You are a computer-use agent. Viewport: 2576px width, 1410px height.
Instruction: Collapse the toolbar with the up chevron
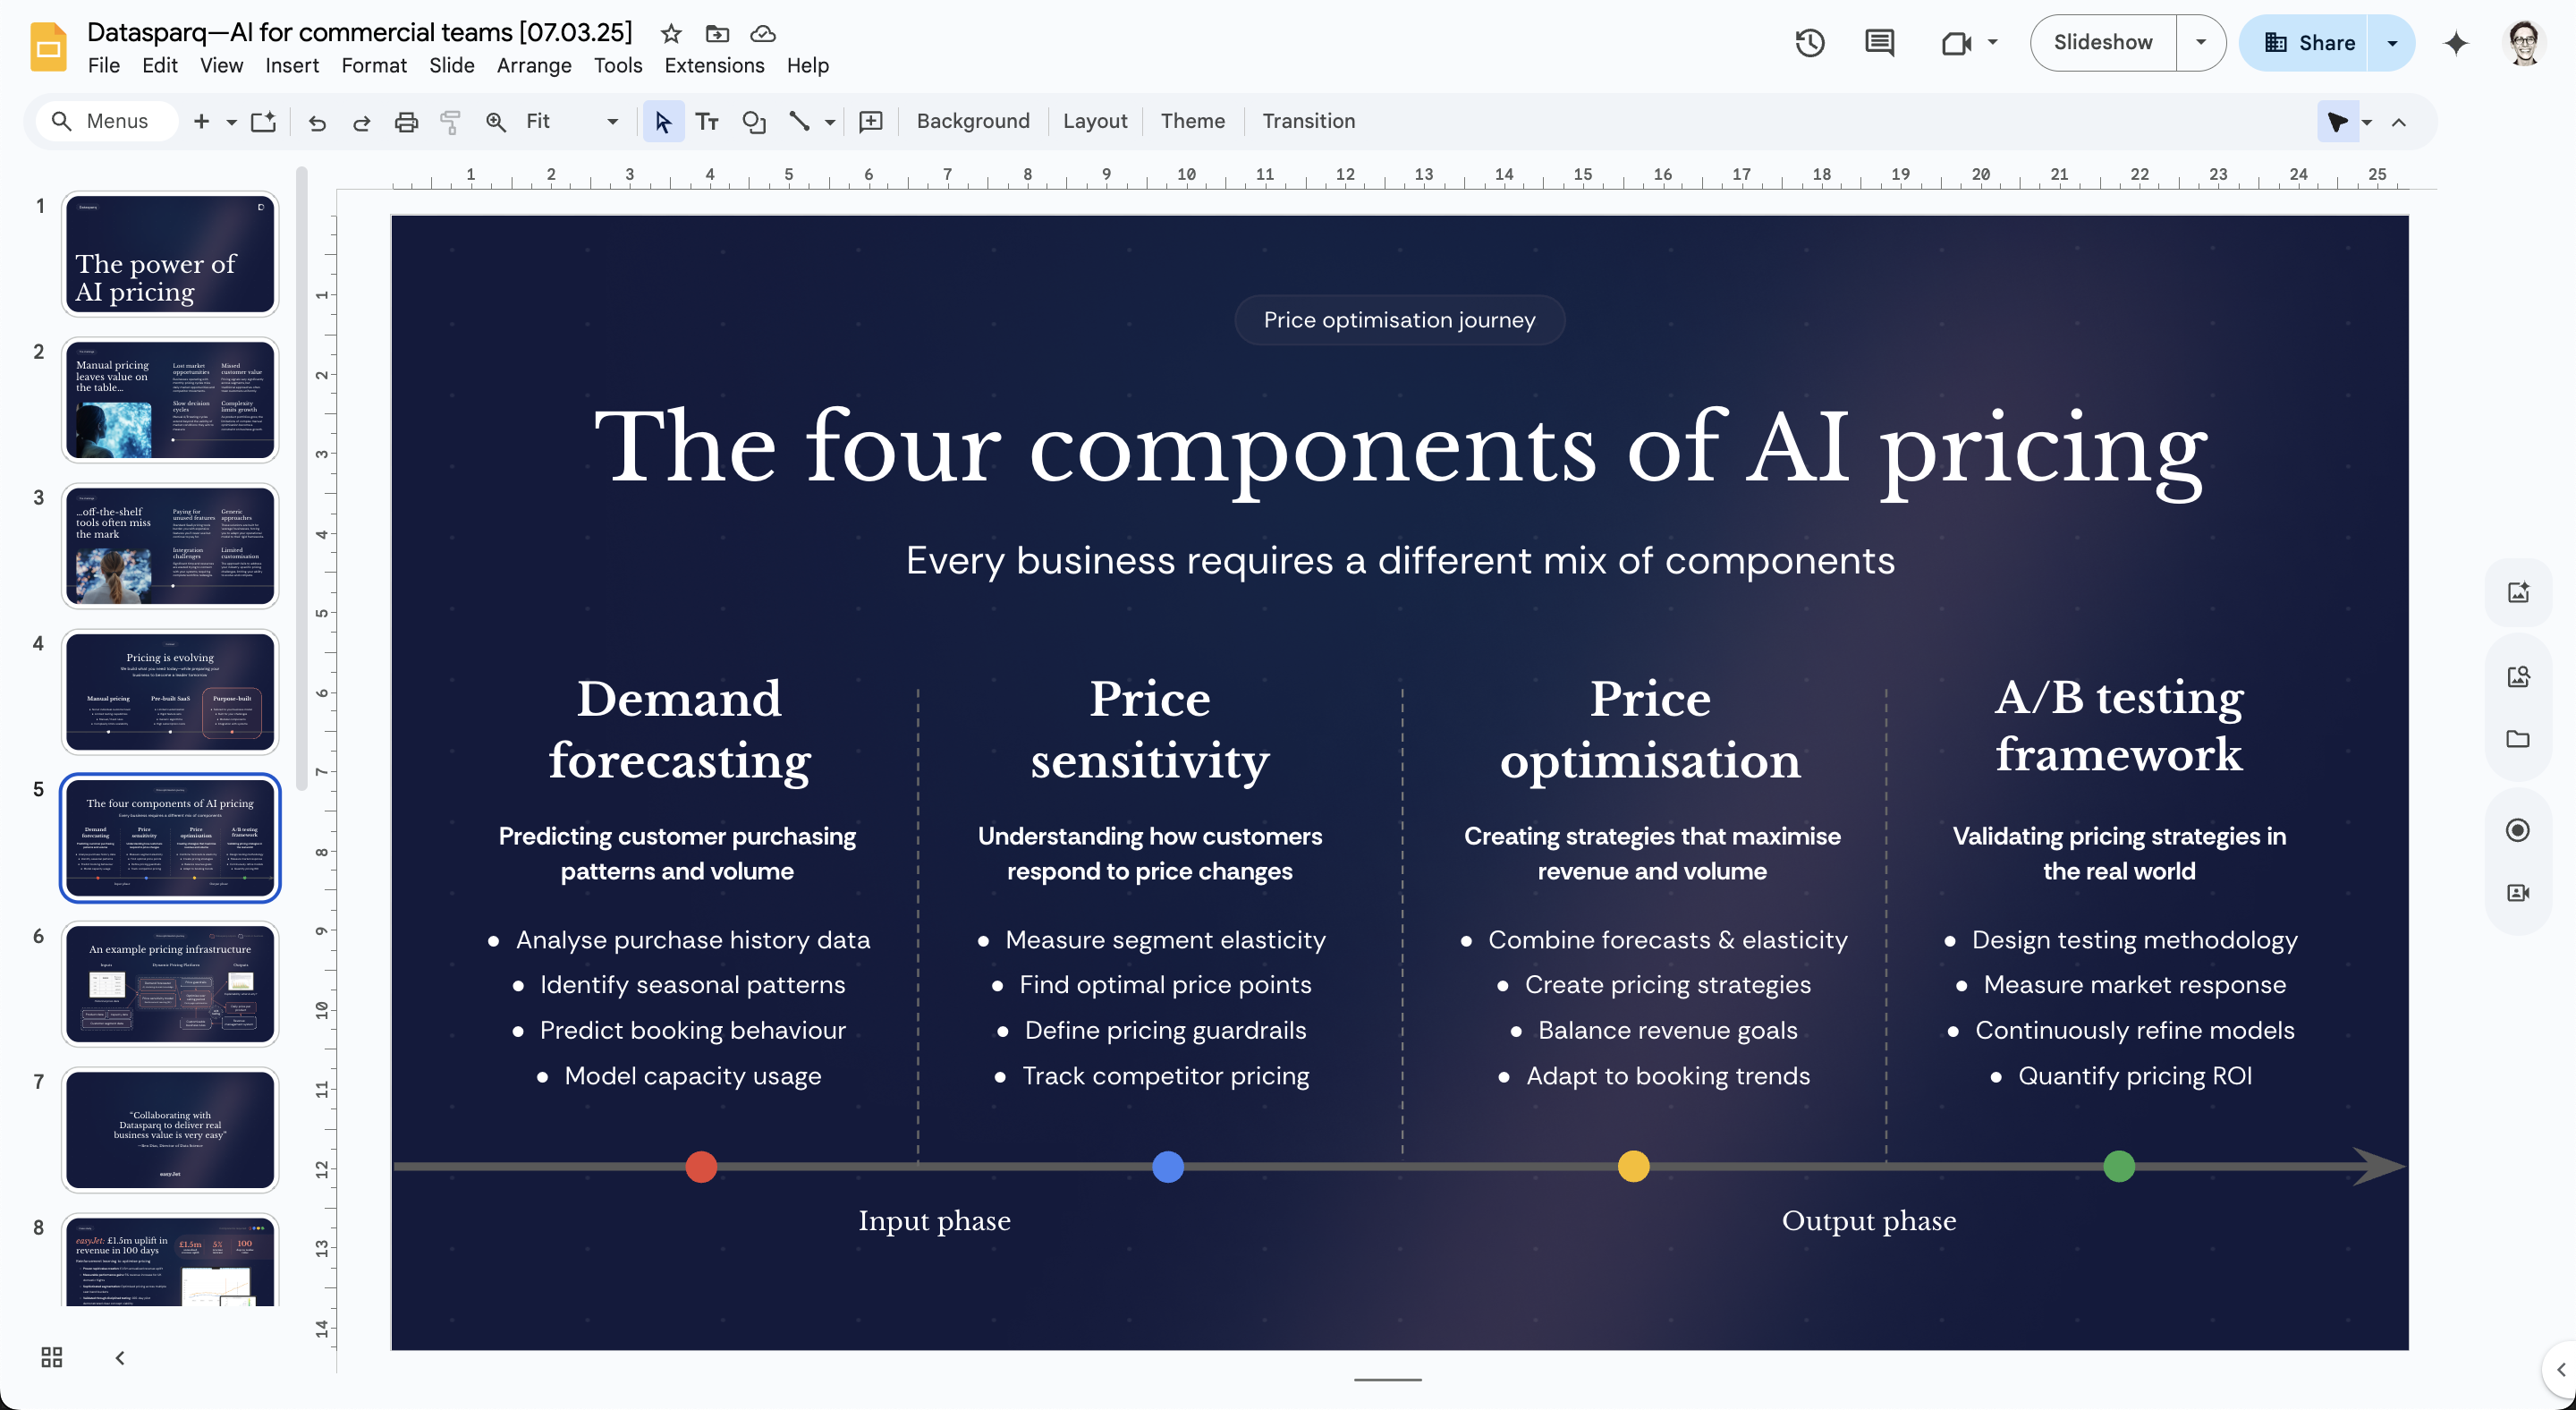pos(2399,122)
